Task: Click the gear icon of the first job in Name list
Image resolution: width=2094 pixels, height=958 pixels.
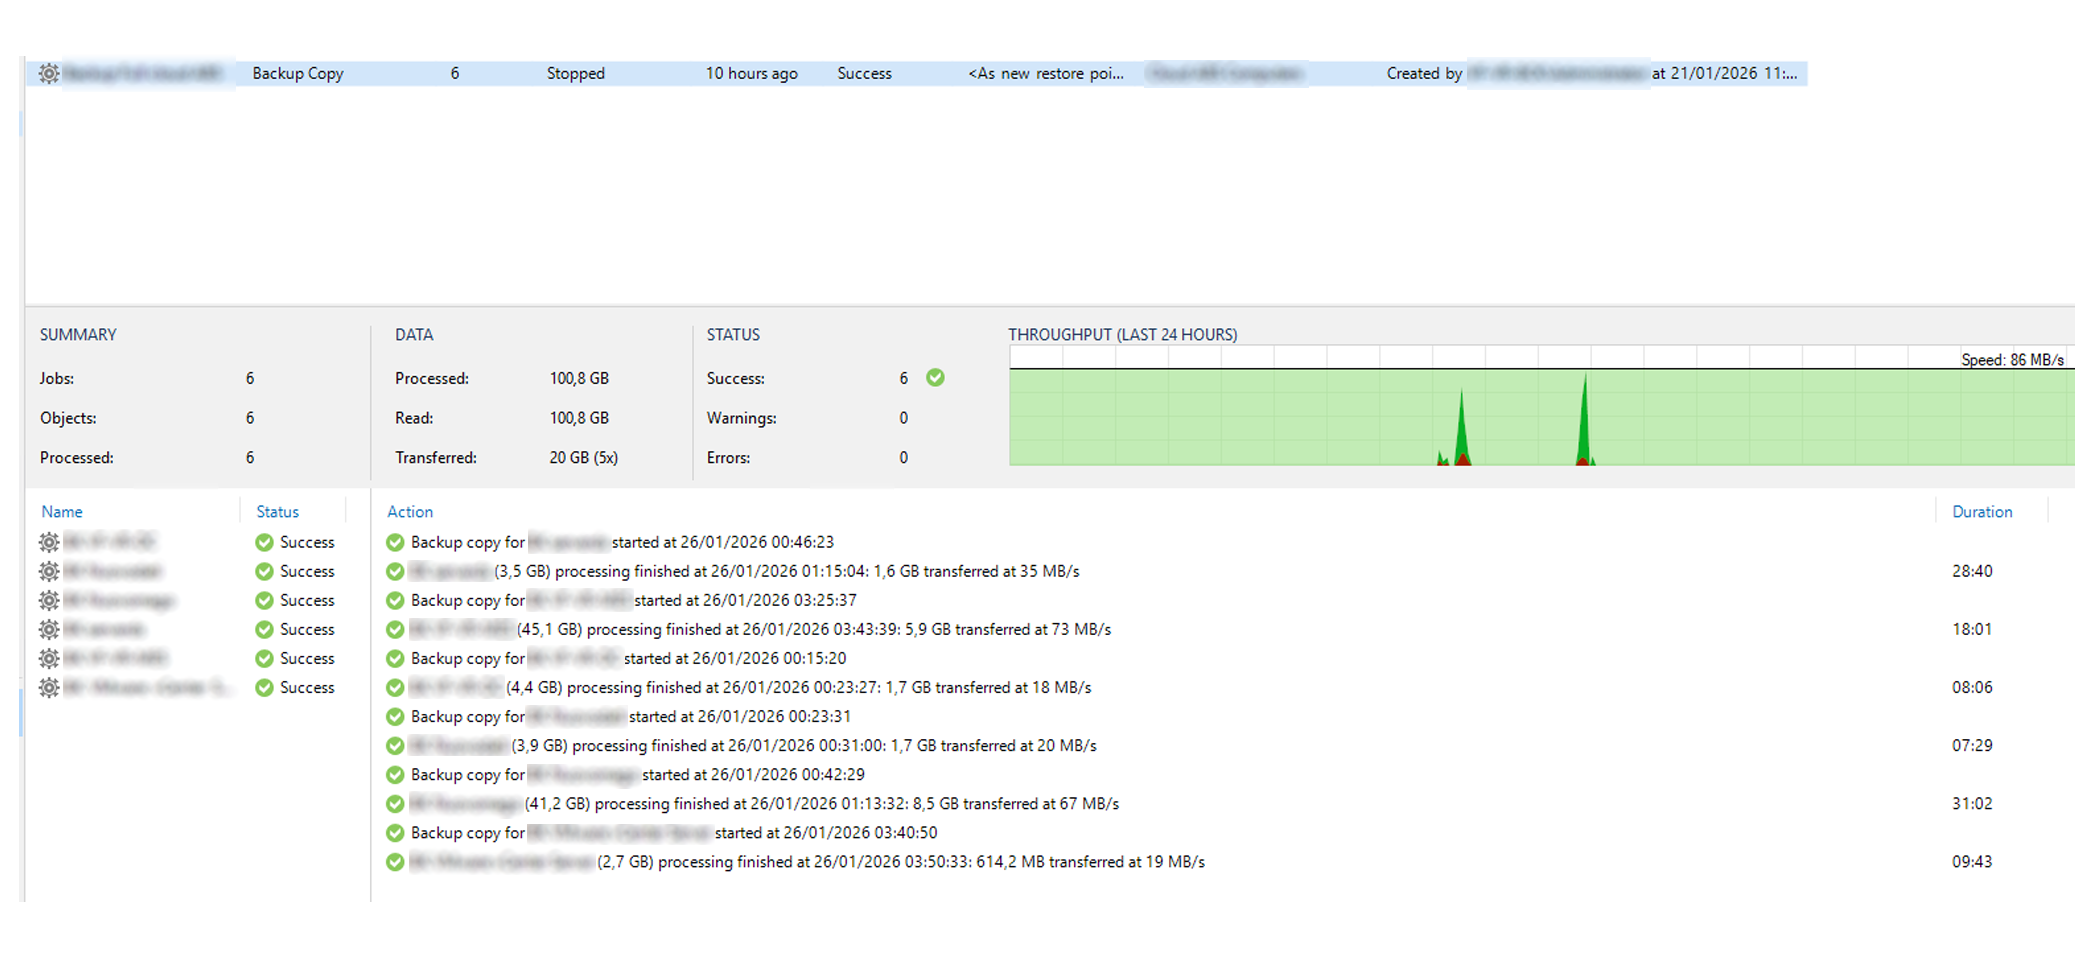Action: 49,542
